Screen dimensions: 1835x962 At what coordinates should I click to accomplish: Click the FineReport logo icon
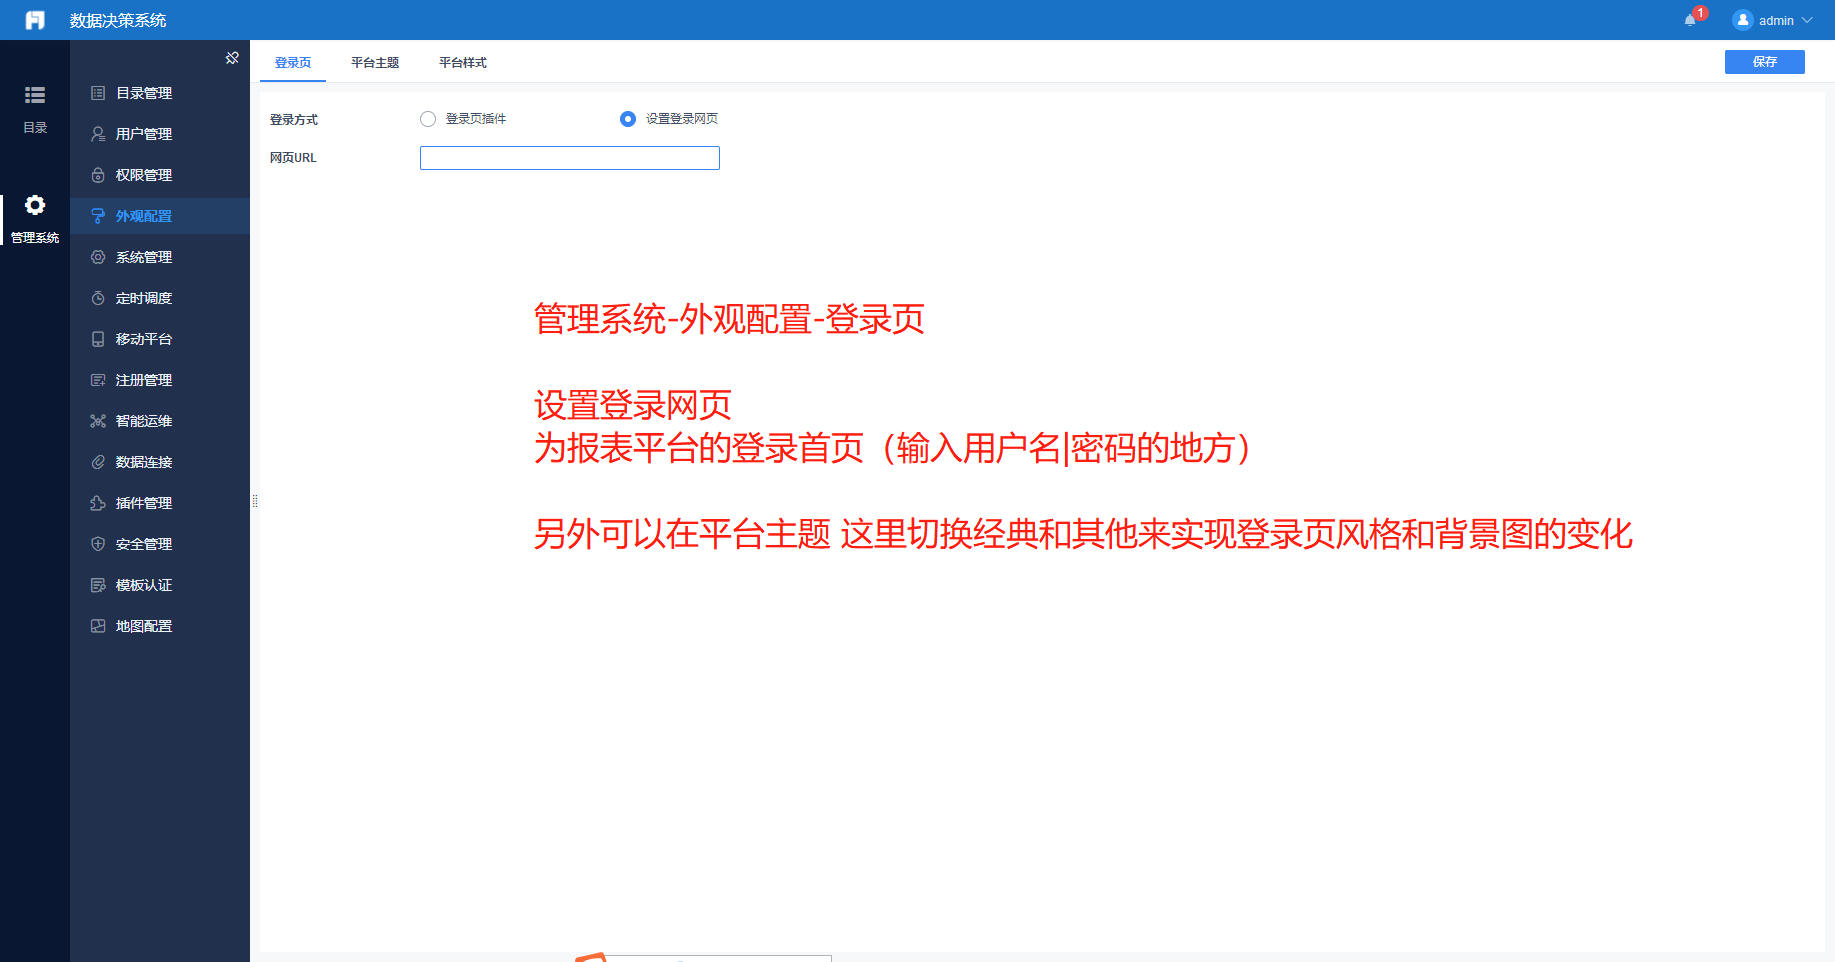pyautogui.click(x=35, y=20)
